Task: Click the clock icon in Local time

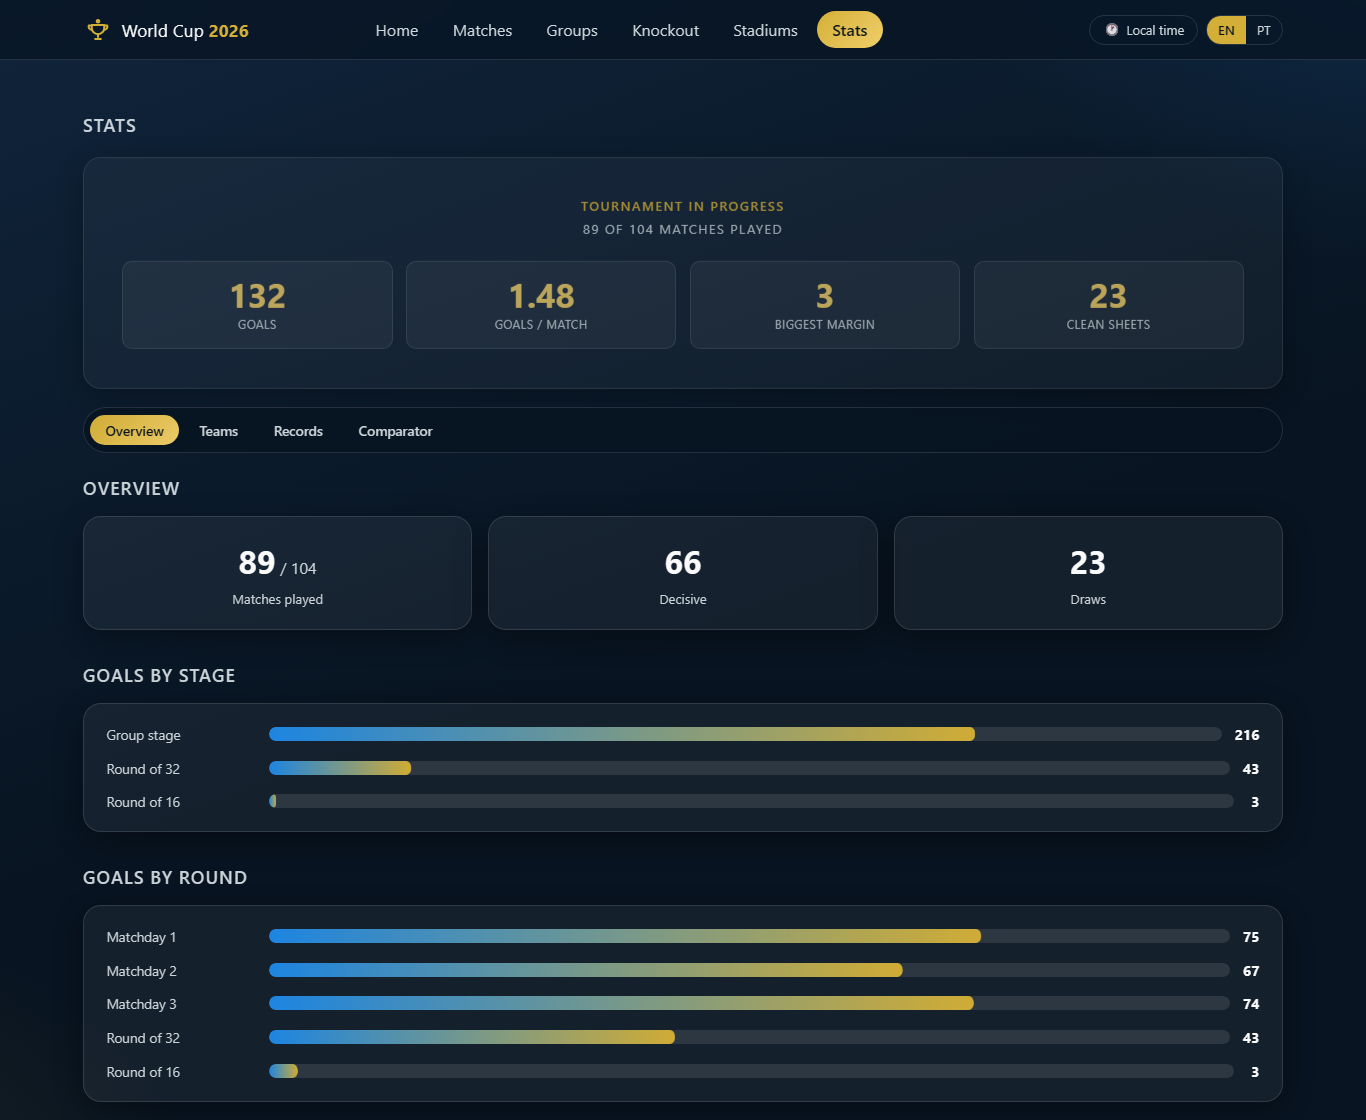Action: 1112,30
